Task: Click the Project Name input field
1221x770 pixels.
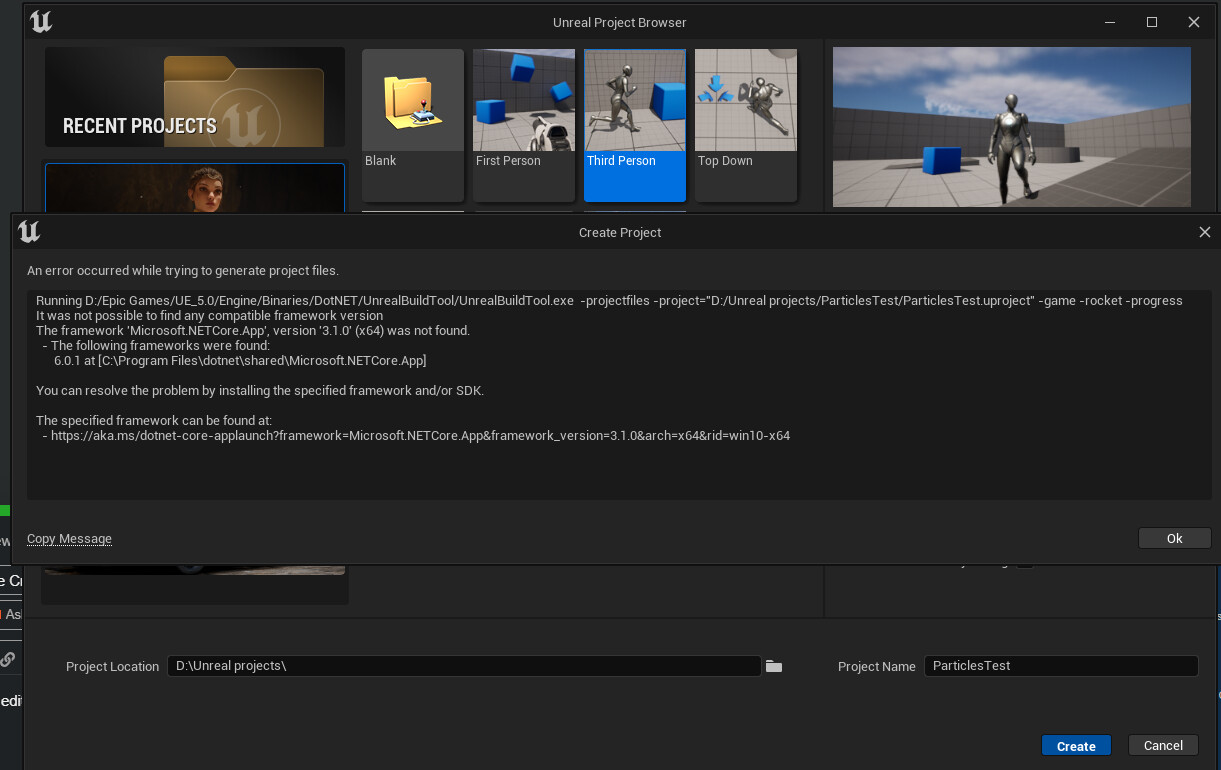Action: 1061,666
